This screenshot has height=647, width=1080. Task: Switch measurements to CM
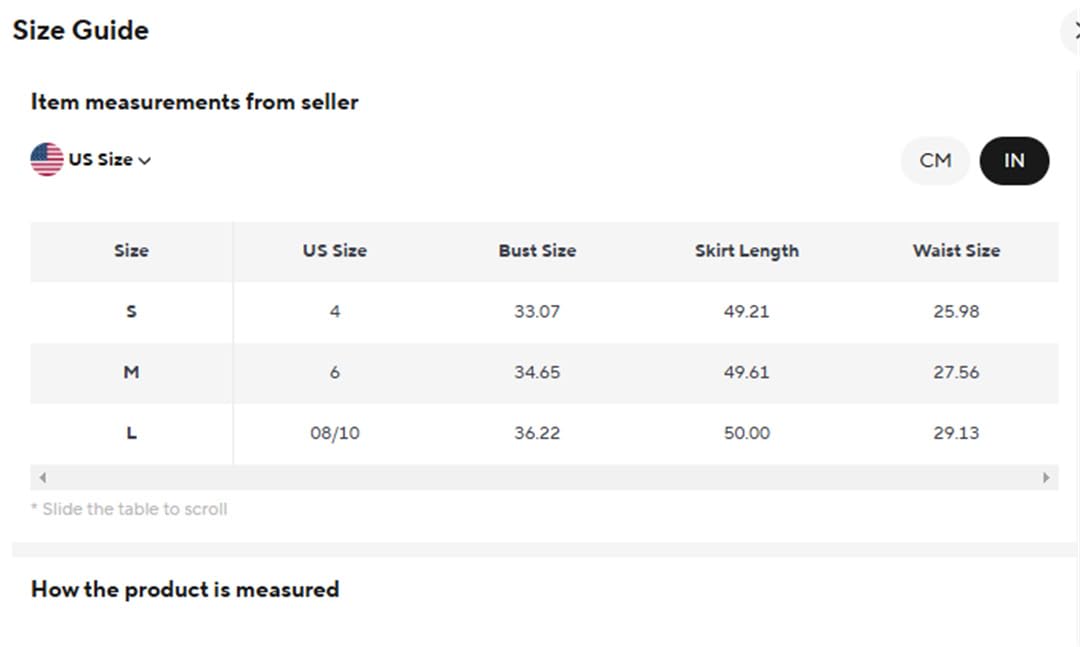click(x=935, y=161)
